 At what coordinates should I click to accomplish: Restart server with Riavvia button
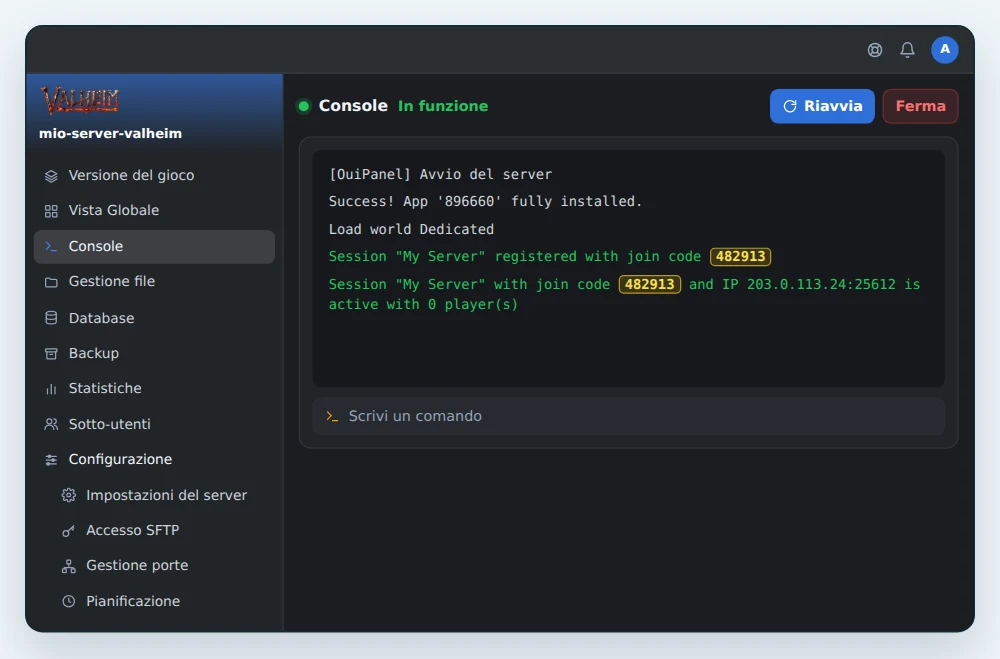click(822, 106)
